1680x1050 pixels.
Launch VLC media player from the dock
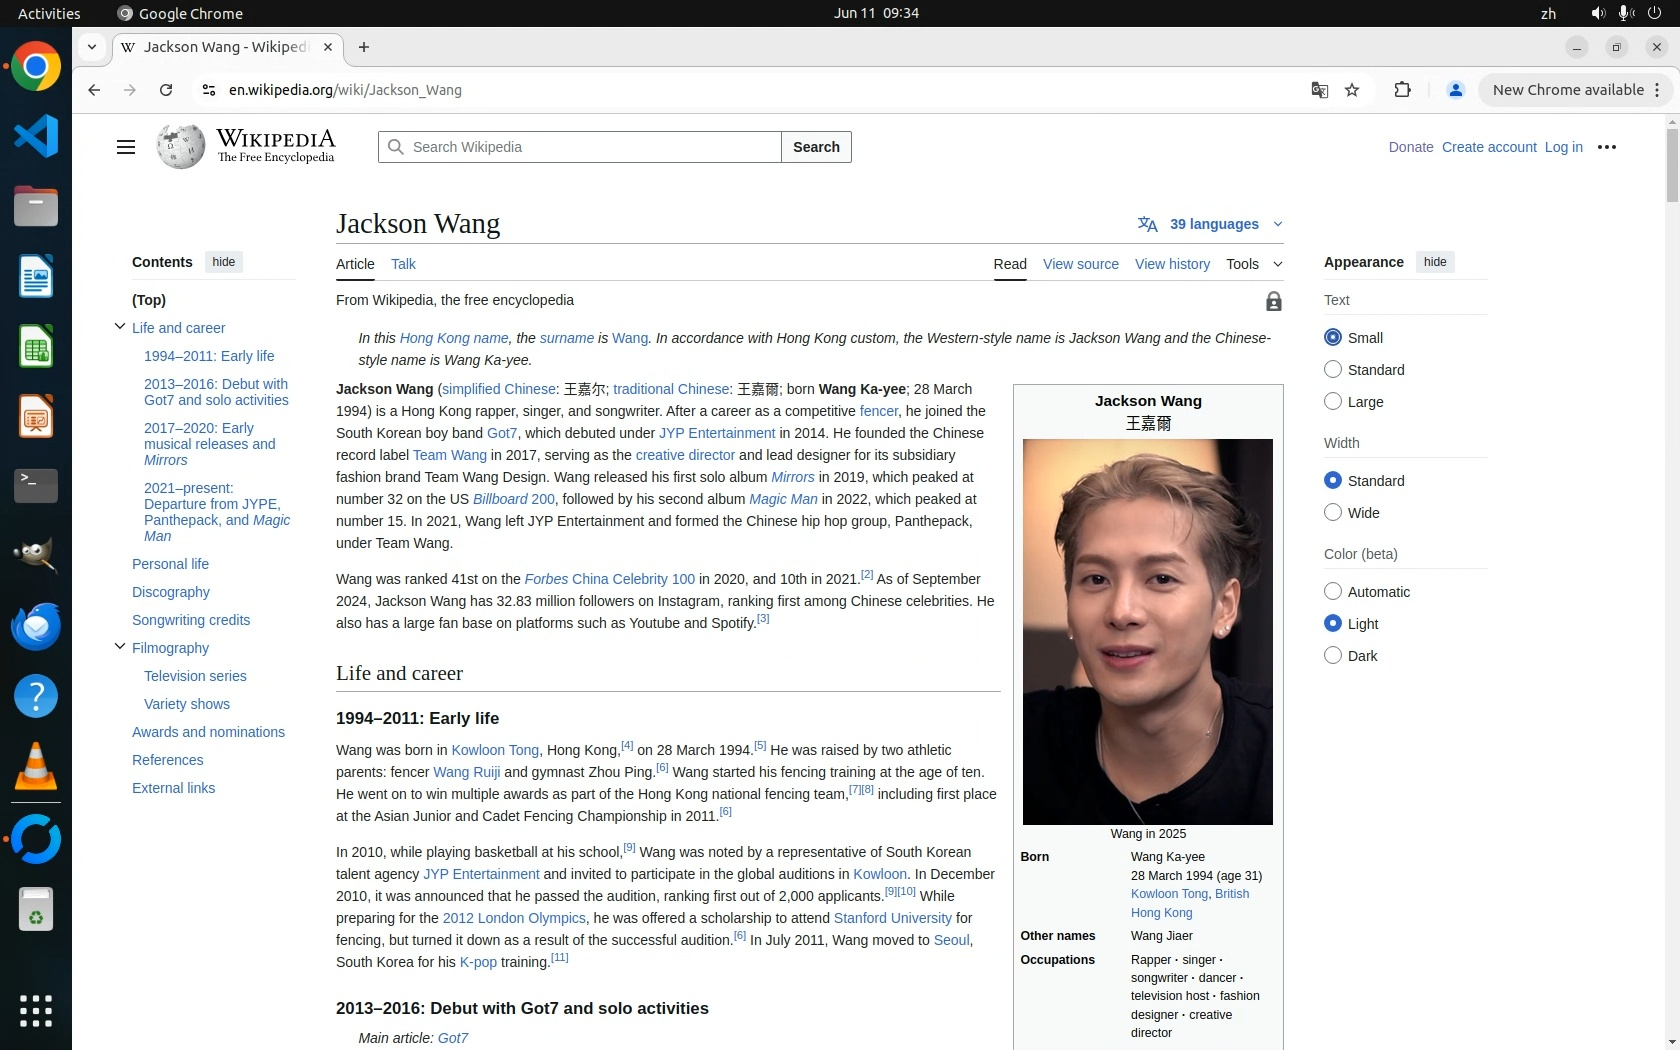pyautogui.click(x=36, y=767)
